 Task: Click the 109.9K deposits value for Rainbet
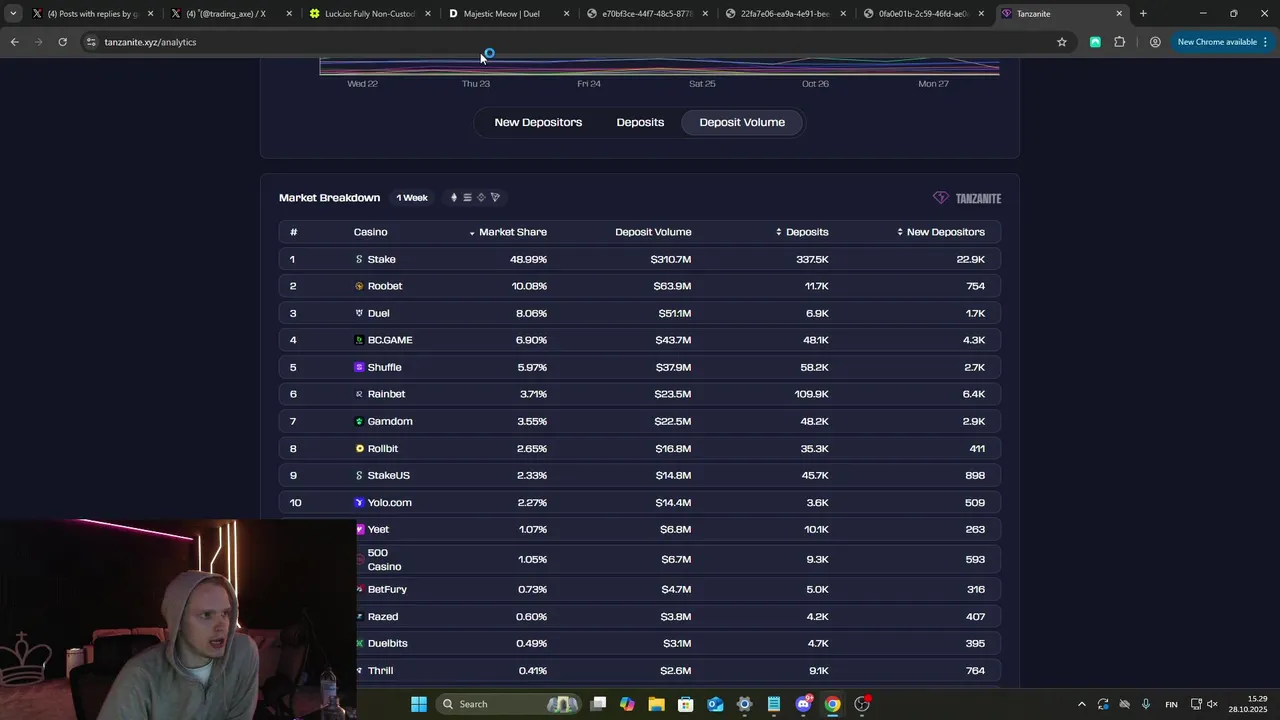point(810,394)
